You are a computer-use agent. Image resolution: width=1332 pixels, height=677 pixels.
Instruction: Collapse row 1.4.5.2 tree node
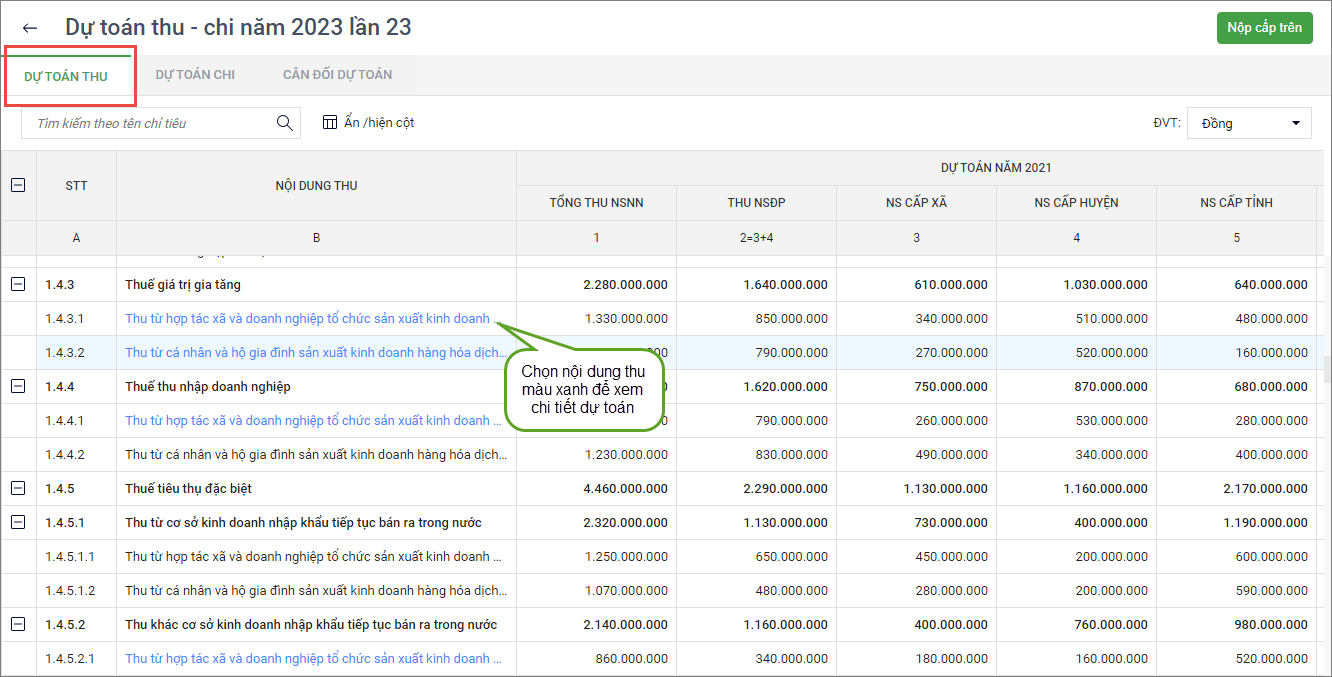(x=18, y=625)
